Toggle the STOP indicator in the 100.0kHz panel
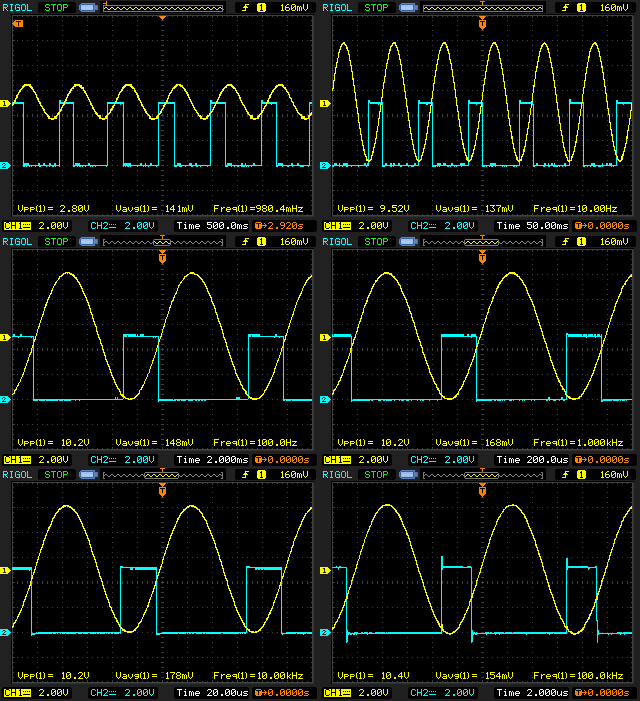Screen dimensions: 640x701 (376, 474)
